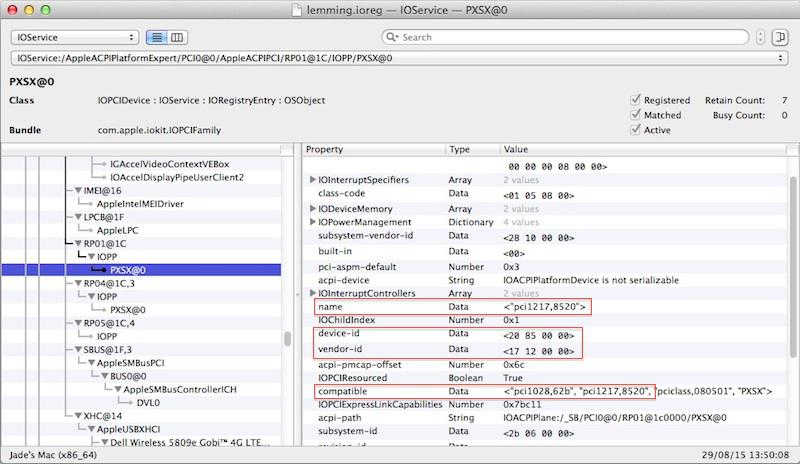The width and height of the screenshot is (800, 464).
Task: Select AppleLPC in the tree
Action: pyautogui.click(x=117, y=230)
